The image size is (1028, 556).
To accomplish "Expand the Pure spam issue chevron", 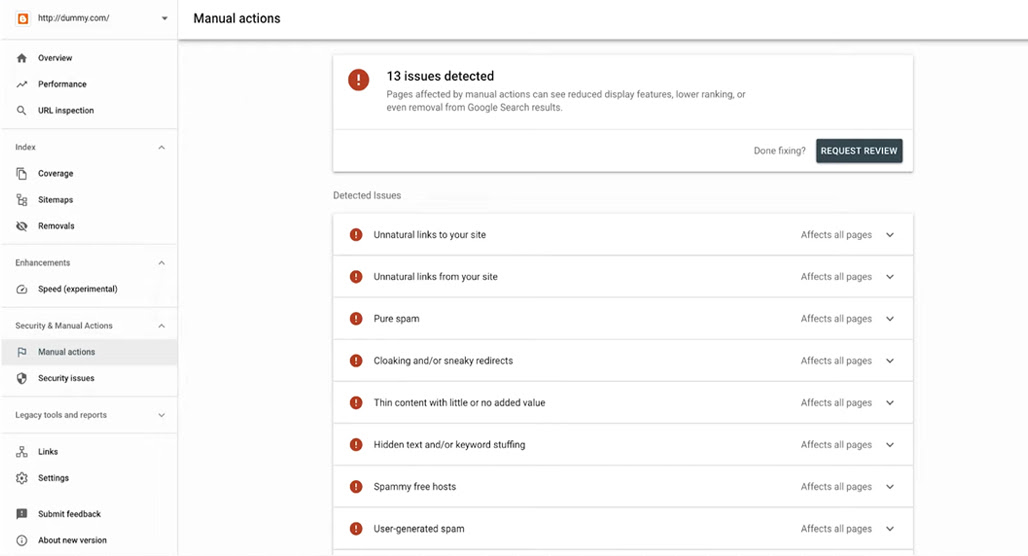I will coord(890,319).
